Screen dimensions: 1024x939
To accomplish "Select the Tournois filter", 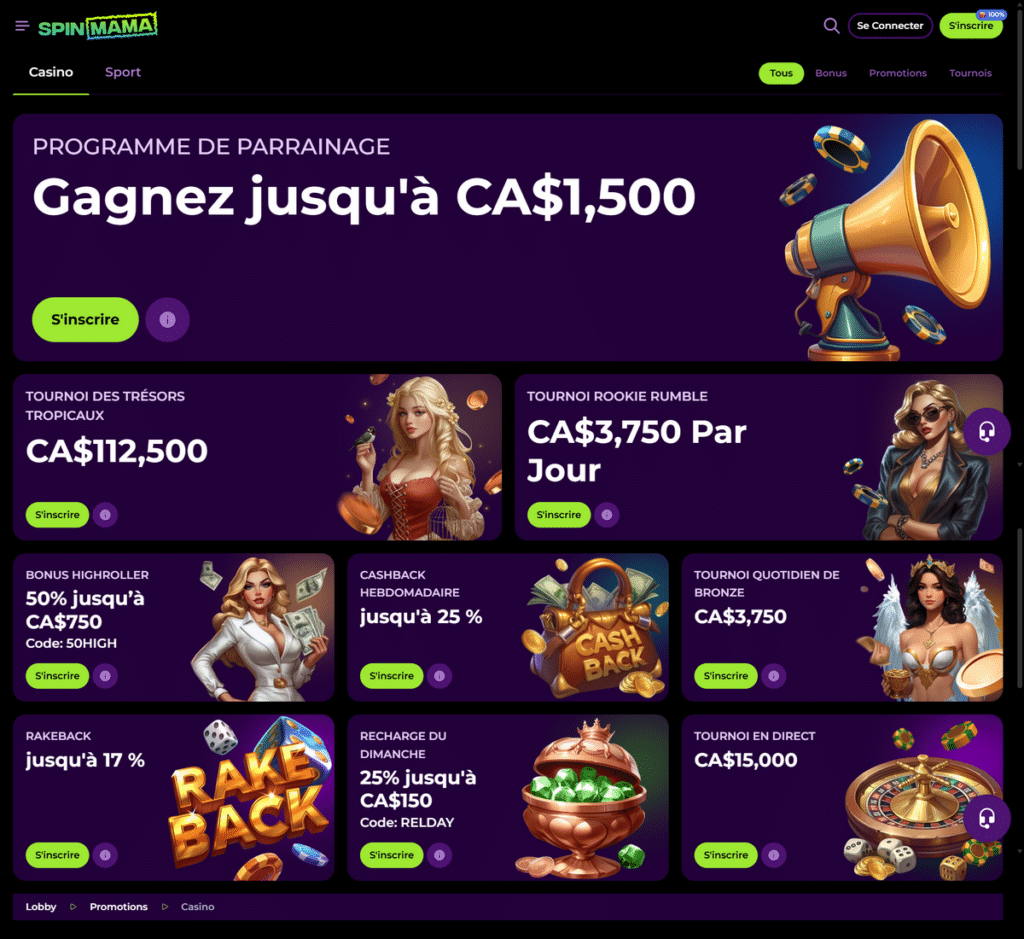I will tap(970, 73).
